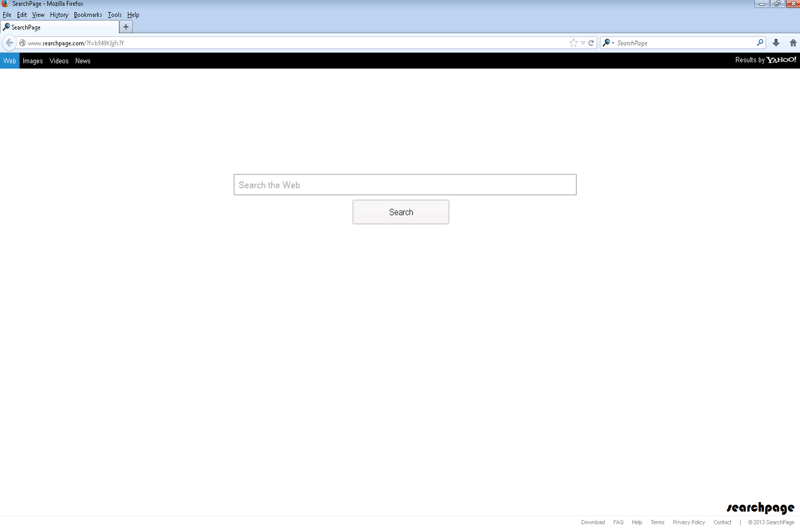
Task: Open the Bookmarks menu
Action: [87, 15]
